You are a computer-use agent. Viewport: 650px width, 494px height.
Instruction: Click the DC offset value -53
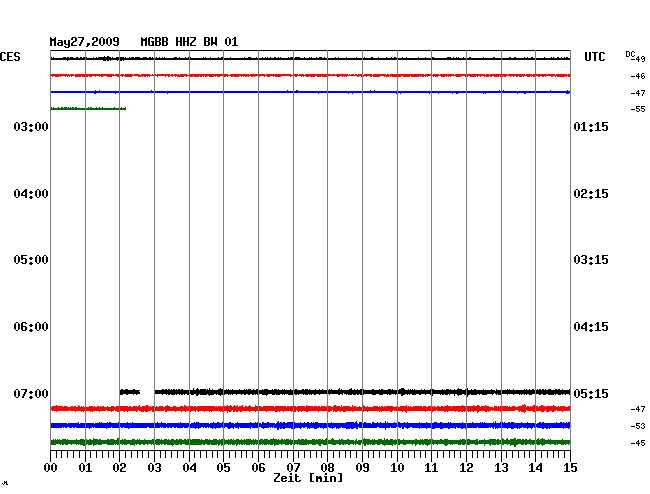point(638,426)
